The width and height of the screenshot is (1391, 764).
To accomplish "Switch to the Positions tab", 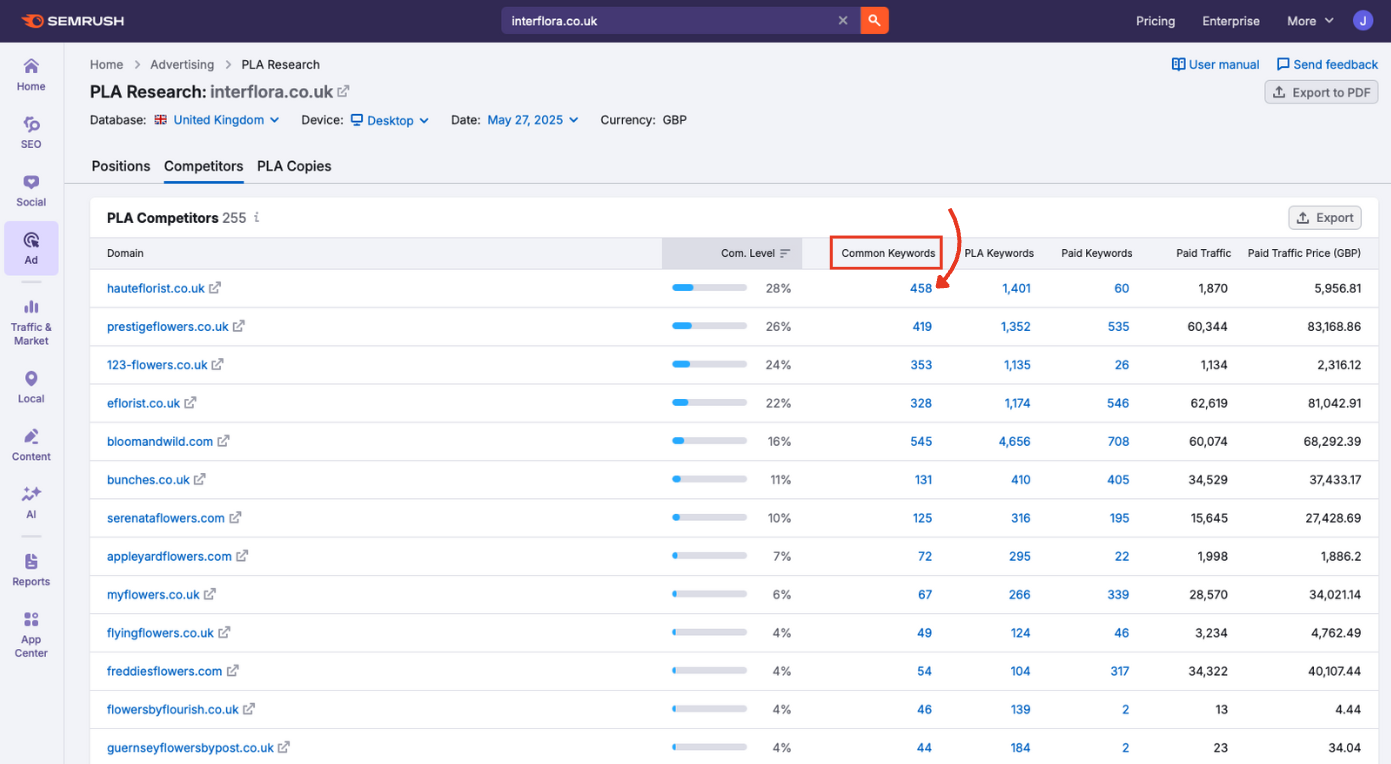I will pos(121,166).
